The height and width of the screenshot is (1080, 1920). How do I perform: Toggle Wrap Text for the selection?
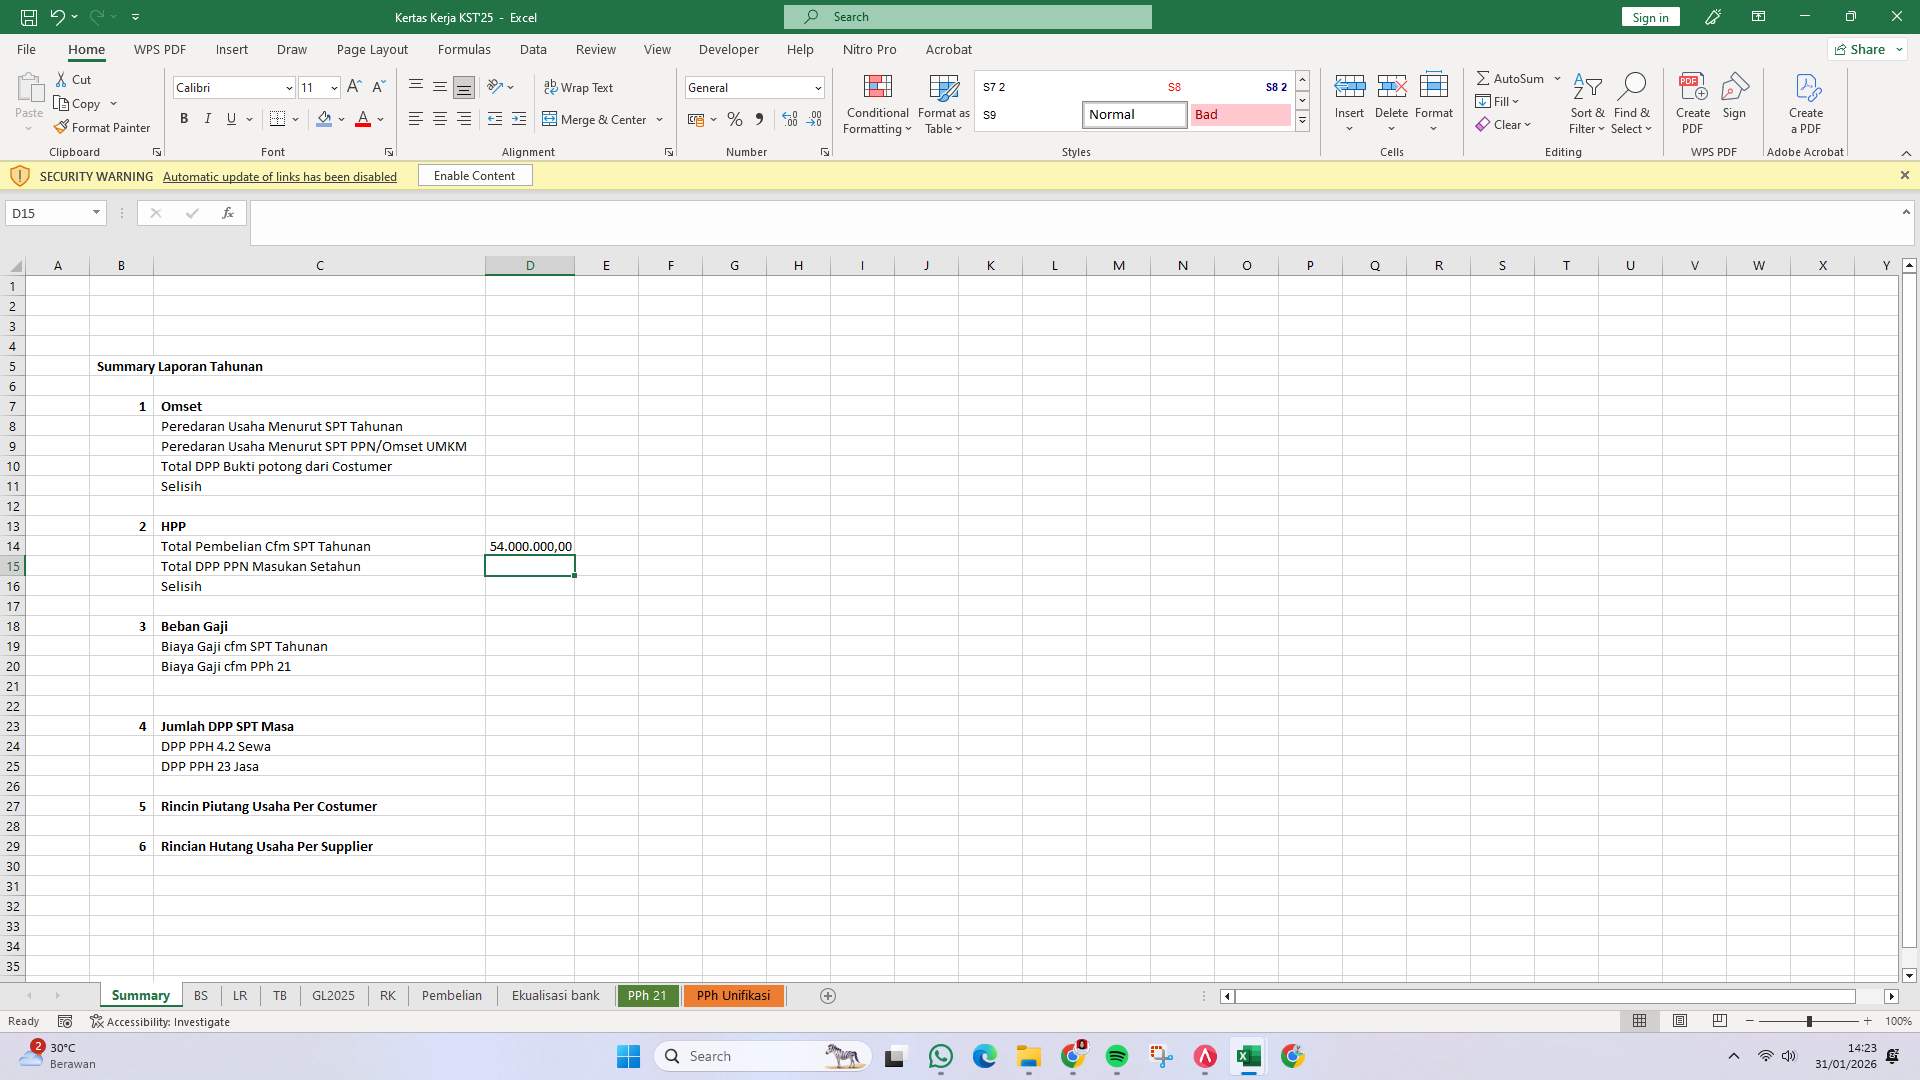[580, 87]
